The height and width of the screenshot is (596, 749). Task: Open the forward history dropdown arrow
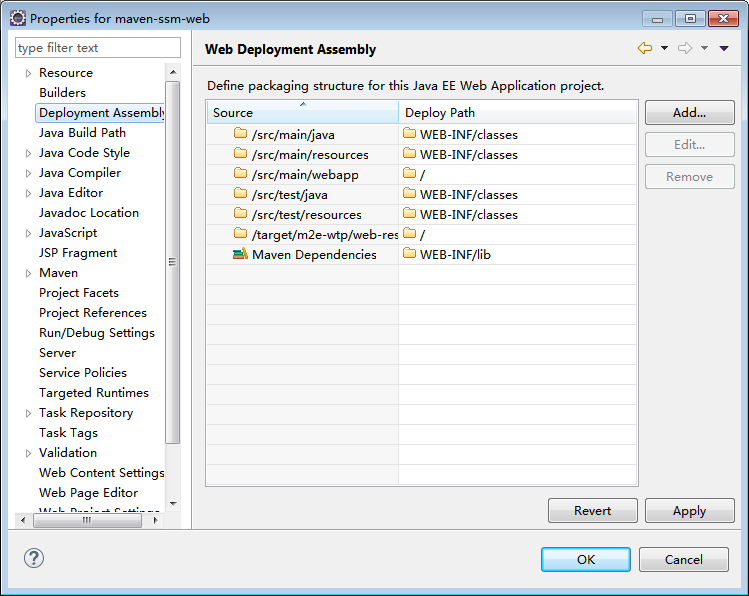705,48
